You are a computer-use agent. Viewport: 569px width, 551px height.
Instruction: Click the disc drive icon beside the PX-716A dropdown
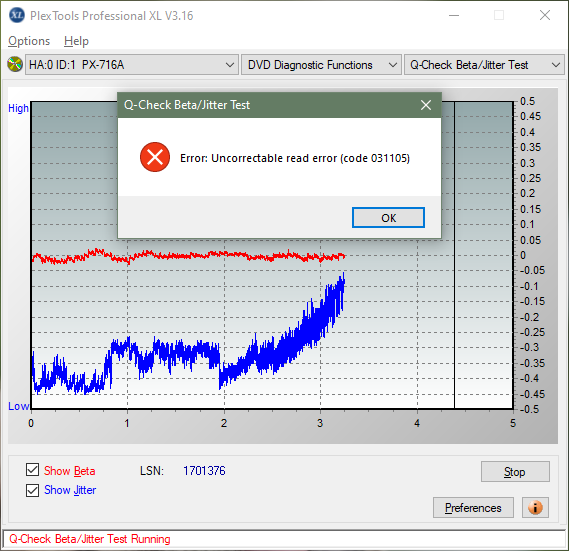point(15,65)
